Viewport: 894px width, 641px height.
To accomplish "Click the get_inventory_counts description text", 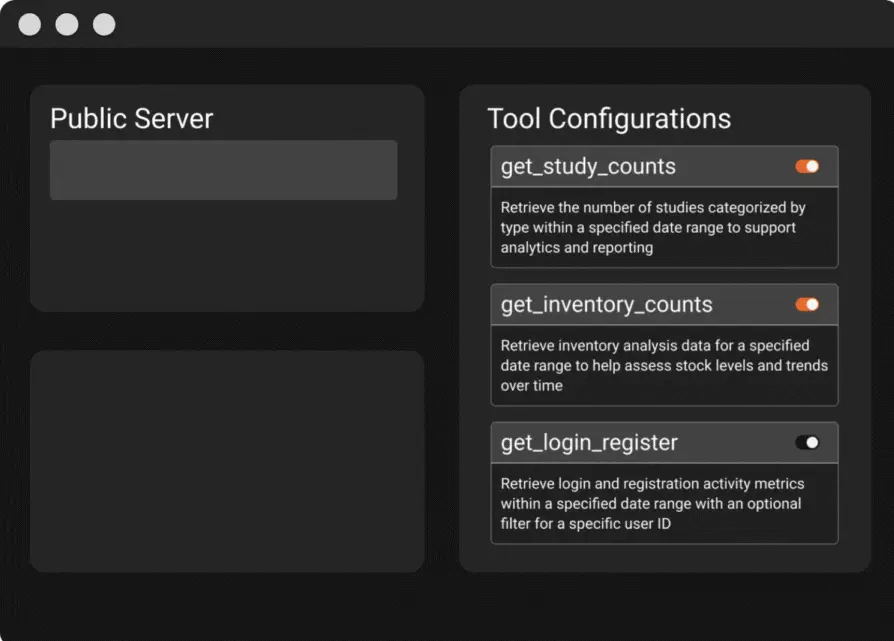I will (x=664, y=366).
